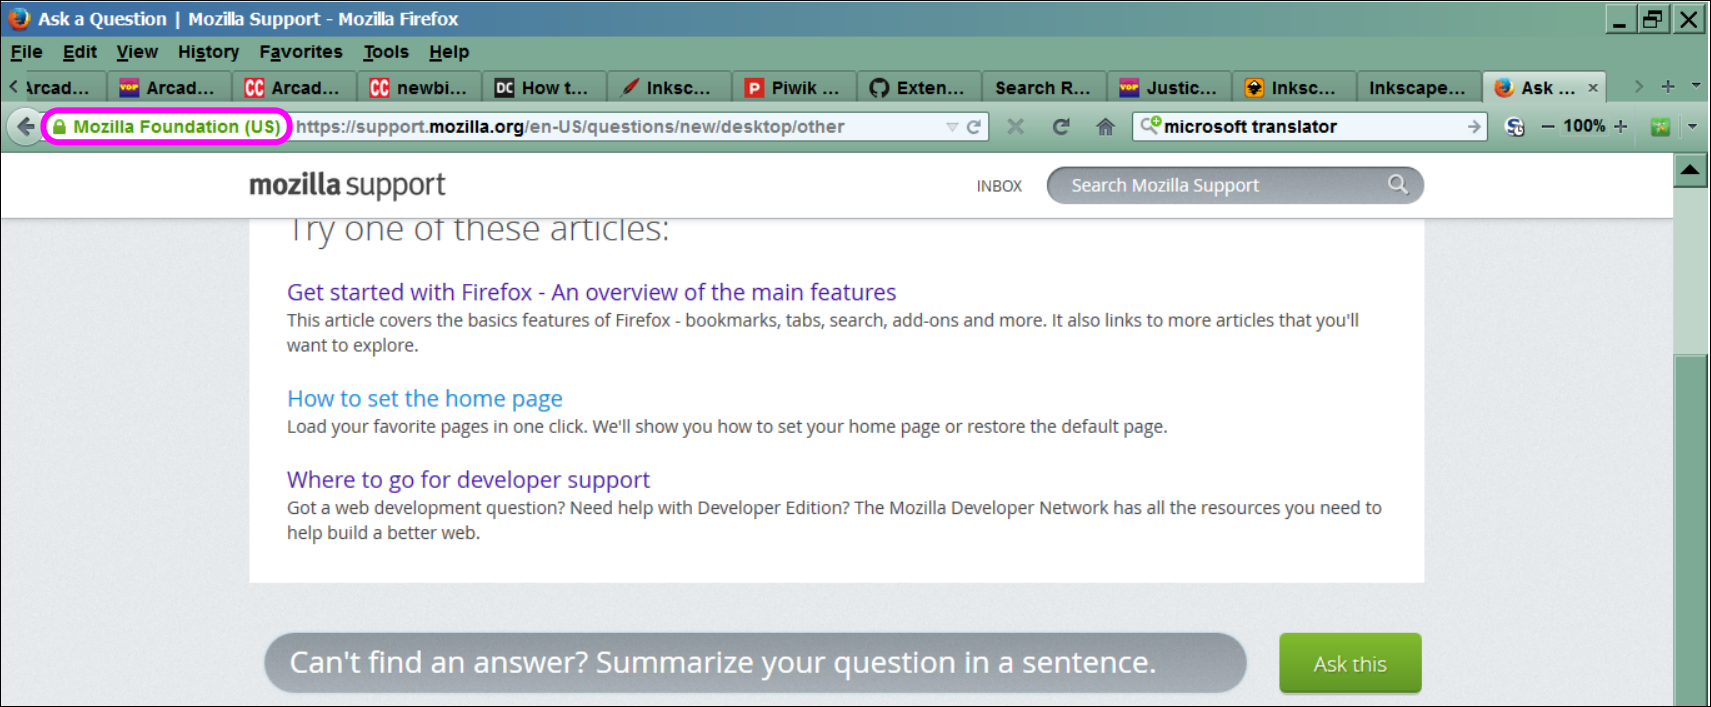The height and width of the screenshot is (707, 1711).
Task: Close the Ask a Question tab
Action: pyautogui.click(x=1593, y=88)
